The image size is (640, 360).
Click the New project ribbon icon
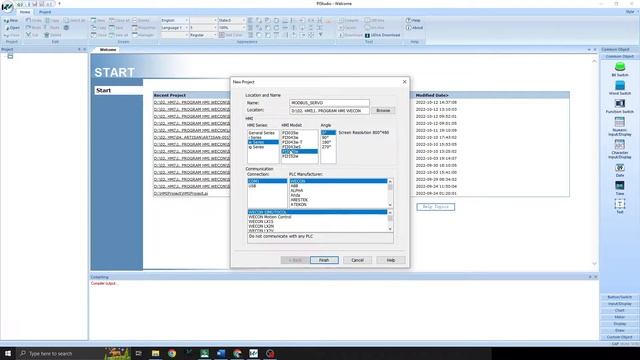(x=11, y=20)
